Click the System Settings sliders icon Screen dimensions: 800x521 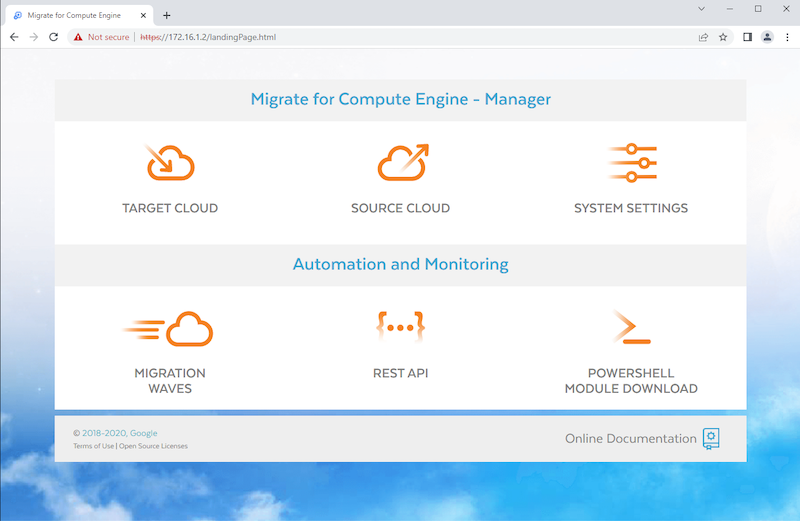click(x=631, y=162)
